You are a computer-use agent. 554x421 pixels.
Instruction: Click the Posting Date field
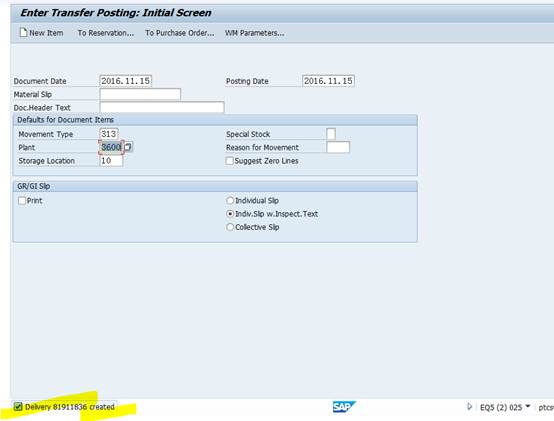pos(328,81)
